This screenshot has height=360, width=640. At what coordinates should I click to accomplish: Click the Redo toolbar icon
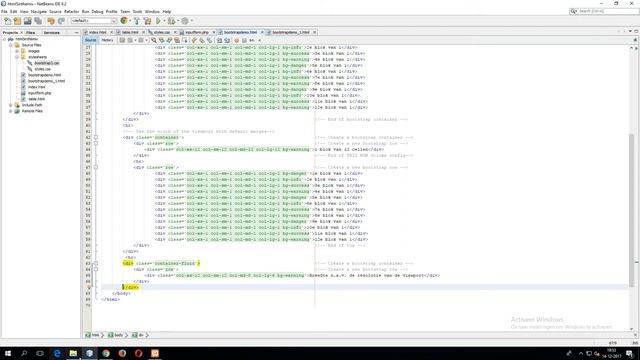61,21
